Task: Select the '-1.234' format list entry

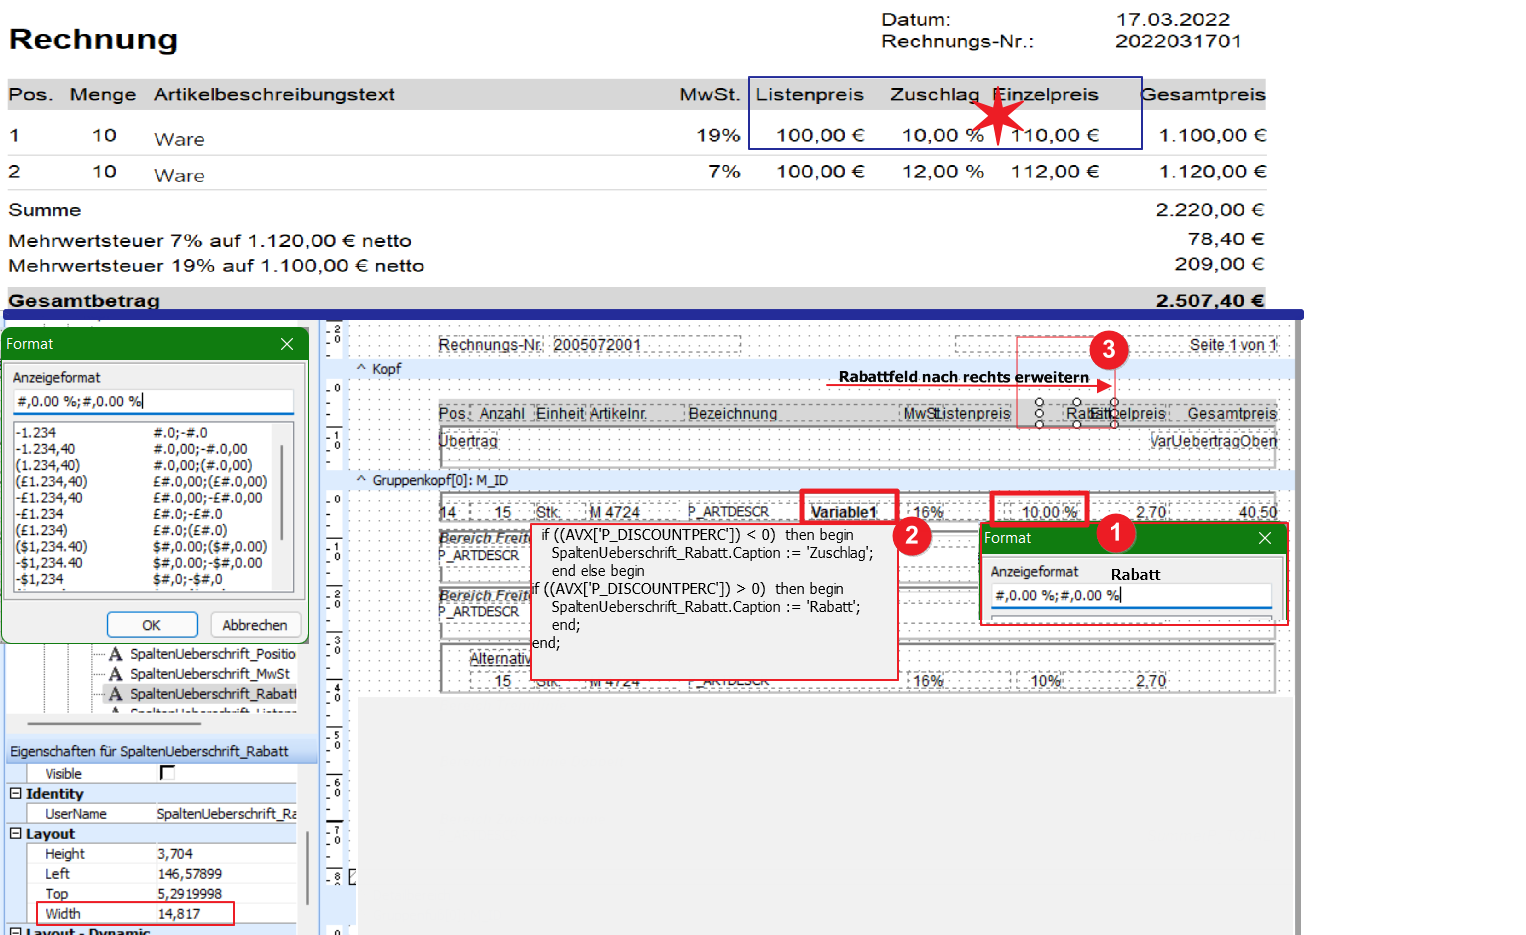Action: [x=36, y=433]
